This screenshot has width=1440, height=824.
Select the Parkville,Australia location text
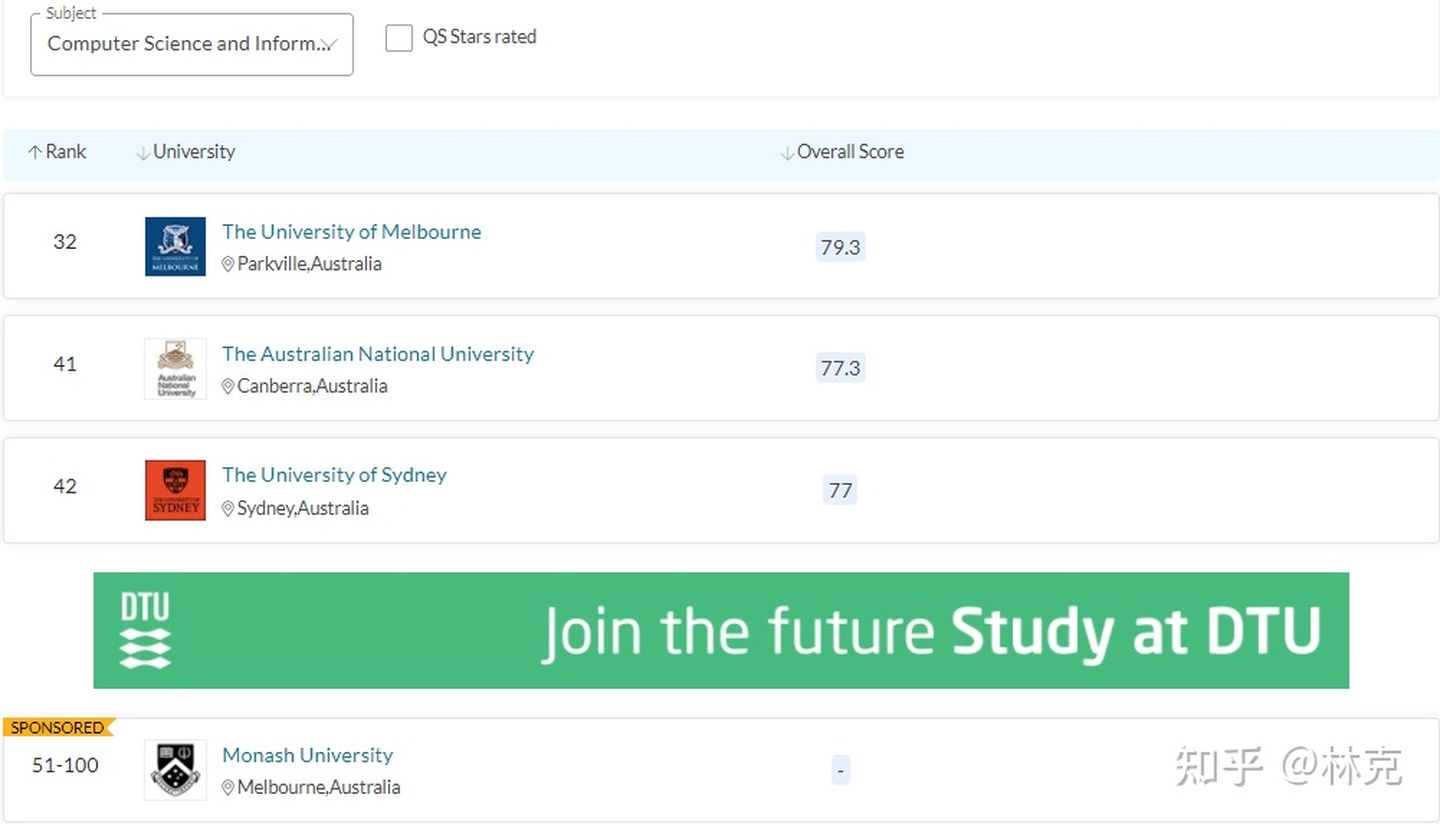[x=309, y=265]
